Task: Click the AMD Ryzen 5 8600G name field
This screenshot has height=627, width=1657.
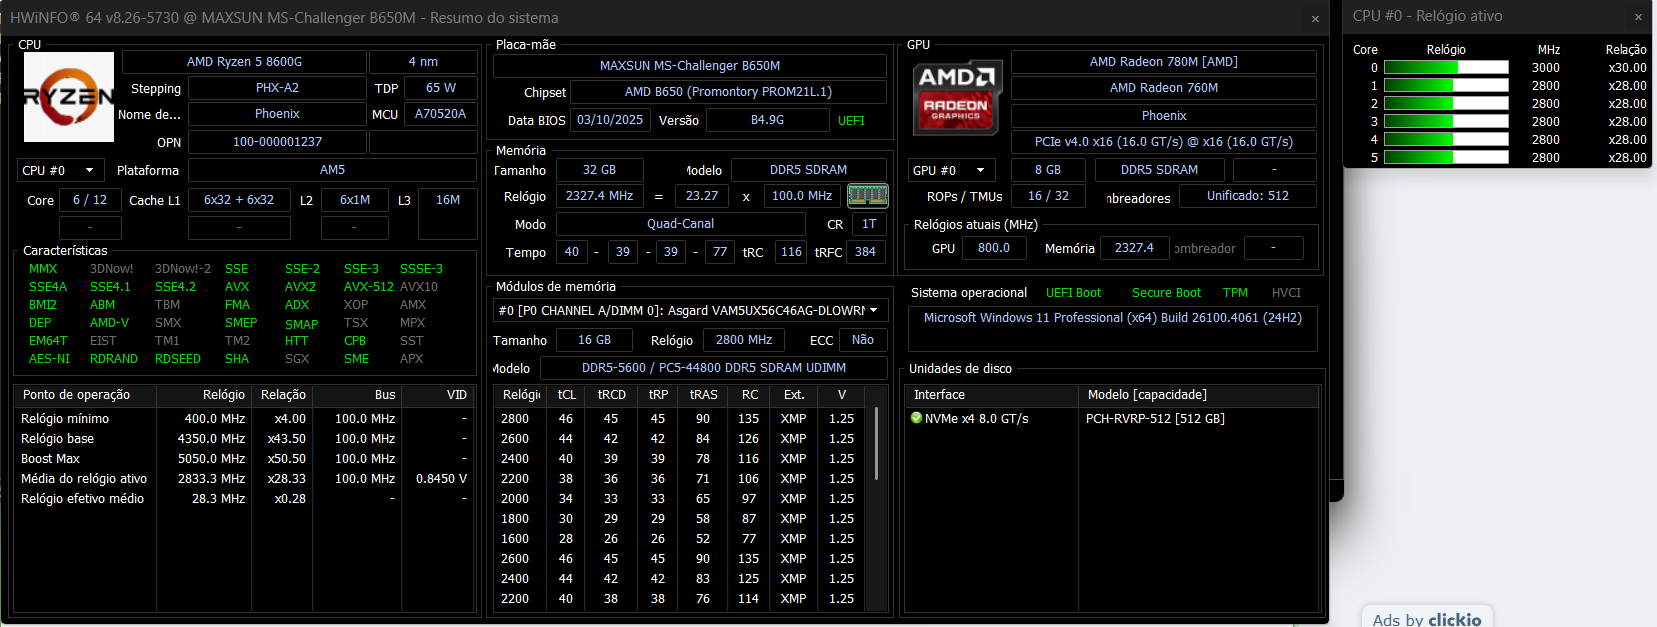Action: pyautogui.click(x=244, y=62)
